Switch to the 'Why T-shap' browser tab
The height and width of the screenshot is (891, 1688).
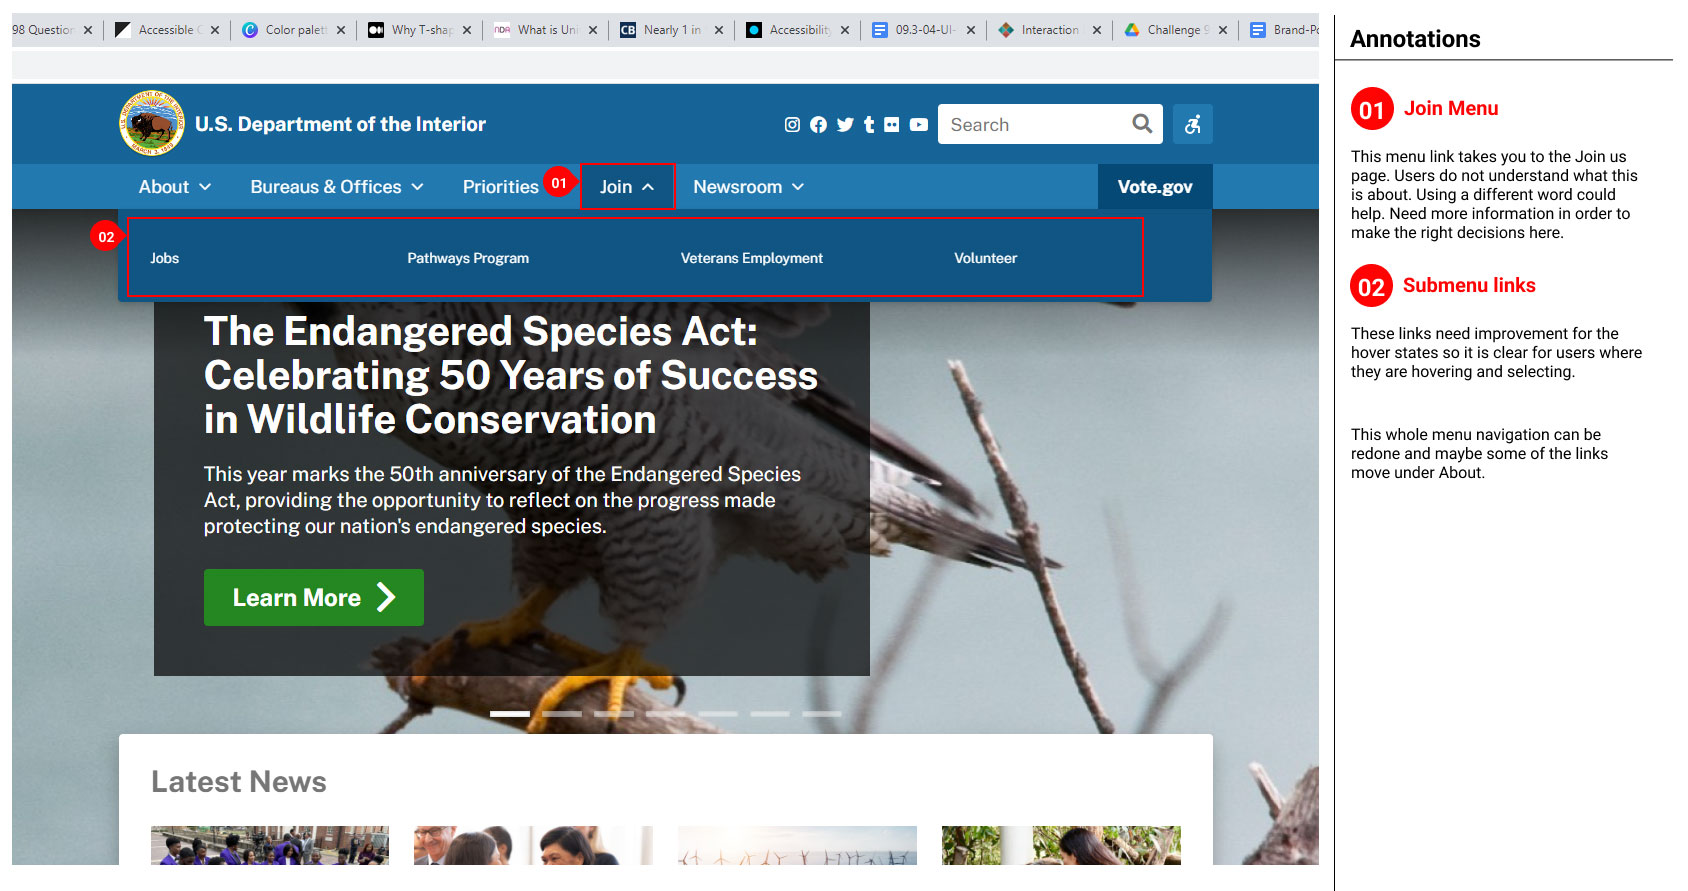[418, 30]
